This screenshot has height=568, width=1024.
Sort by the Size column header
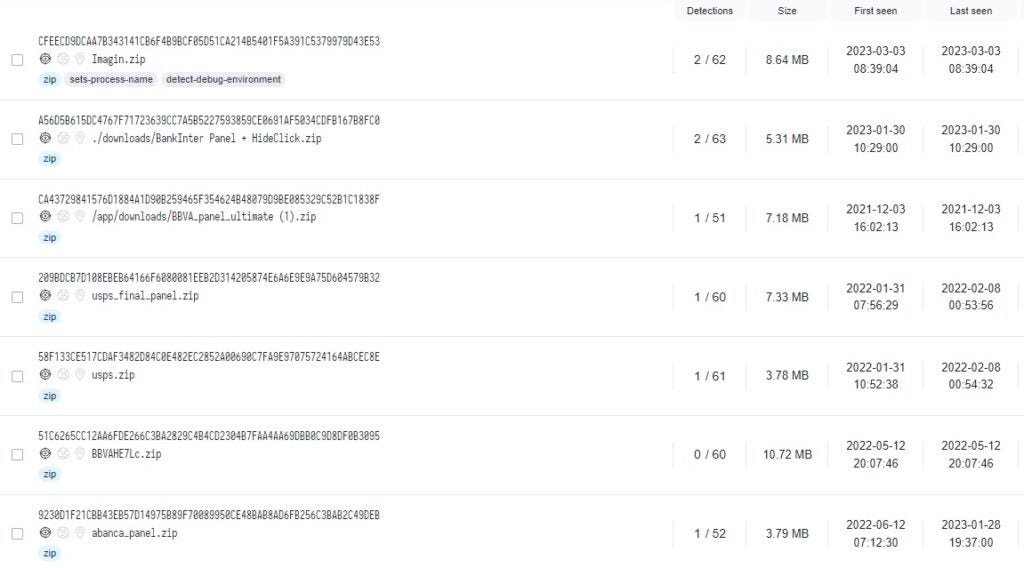point(787,11)
